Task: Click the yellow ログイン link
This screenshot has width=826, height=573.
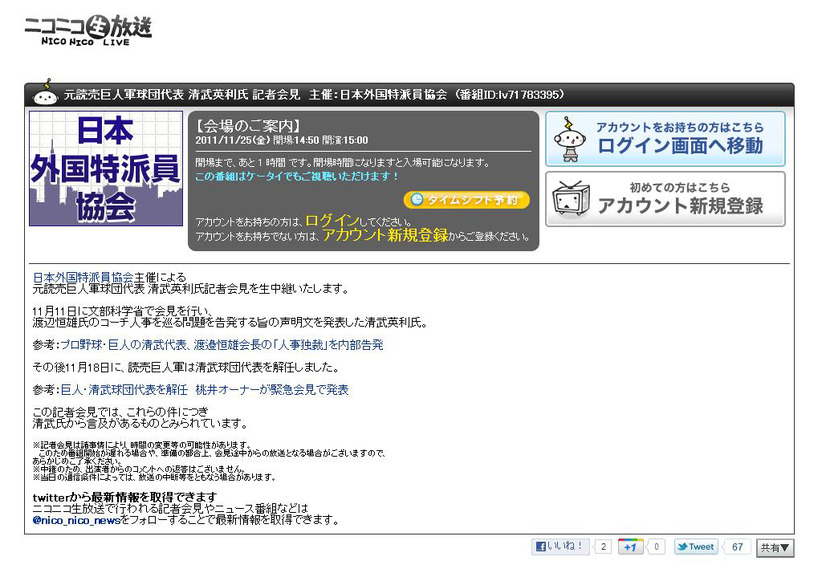Action: coord(329,220)
